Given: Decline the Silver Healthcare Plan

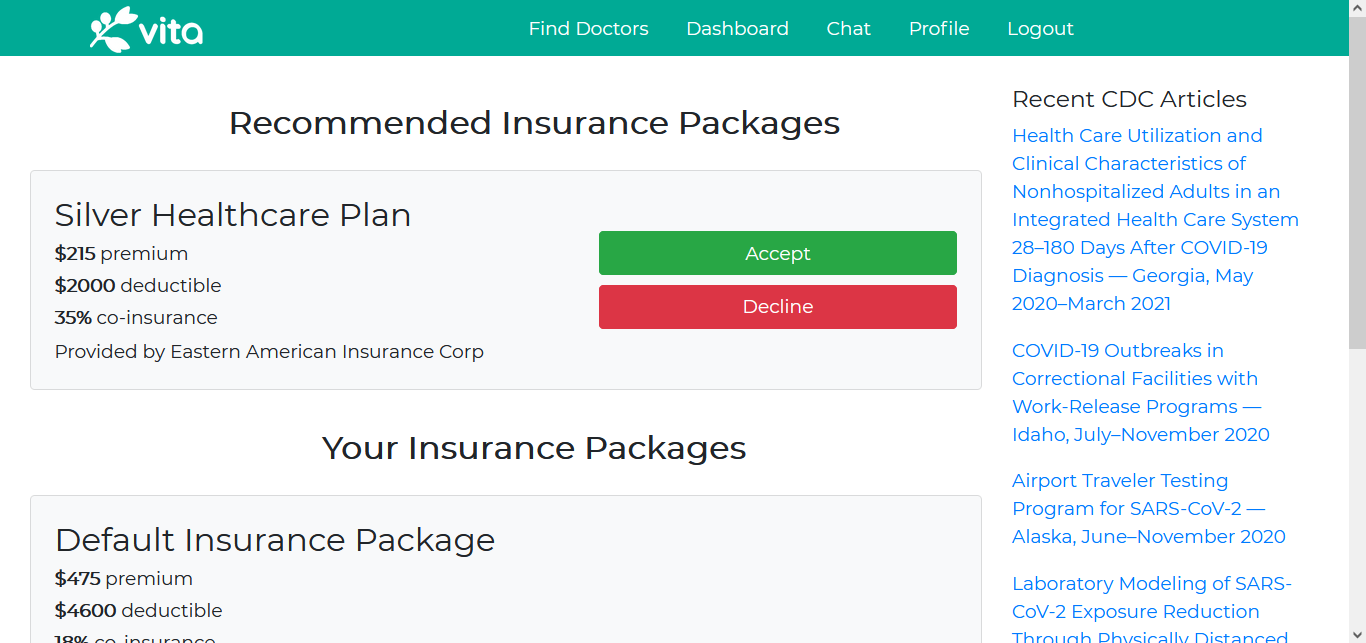Looking at the screenshot, I should tap(777, 307).
